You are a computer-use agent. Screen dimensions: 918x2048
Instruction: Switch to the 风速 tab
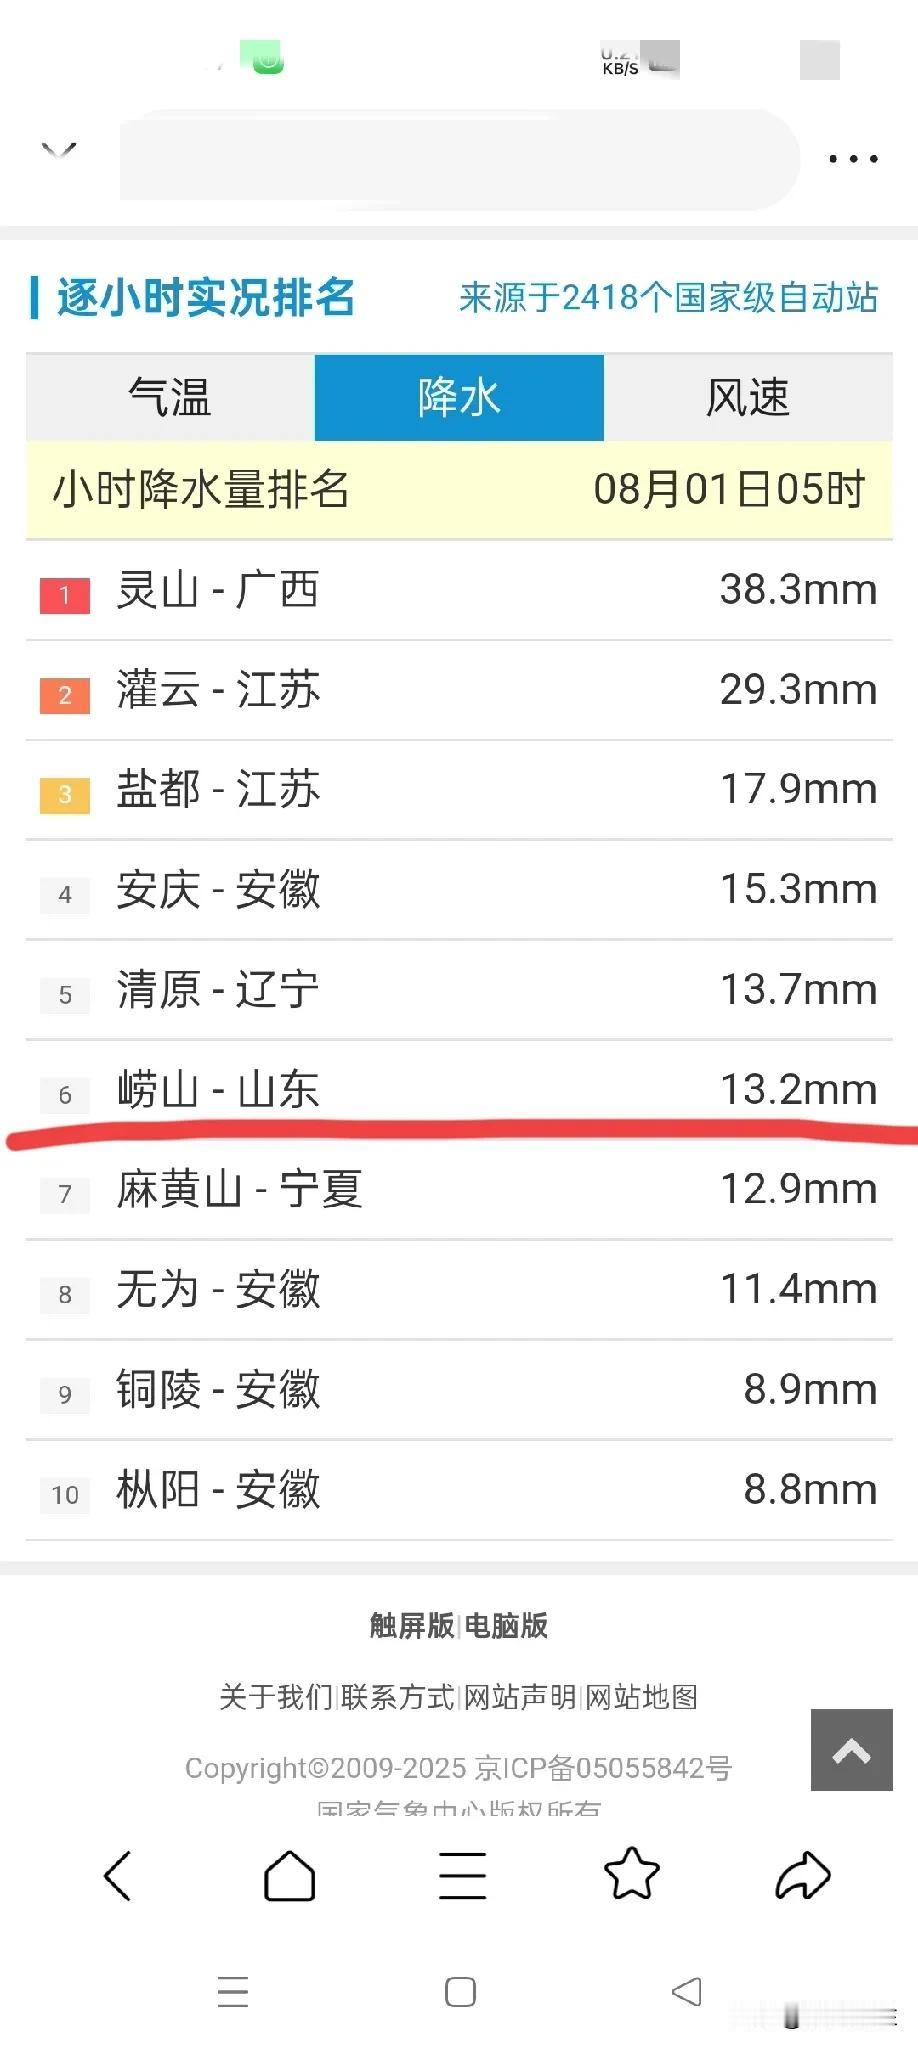(748, 397)
